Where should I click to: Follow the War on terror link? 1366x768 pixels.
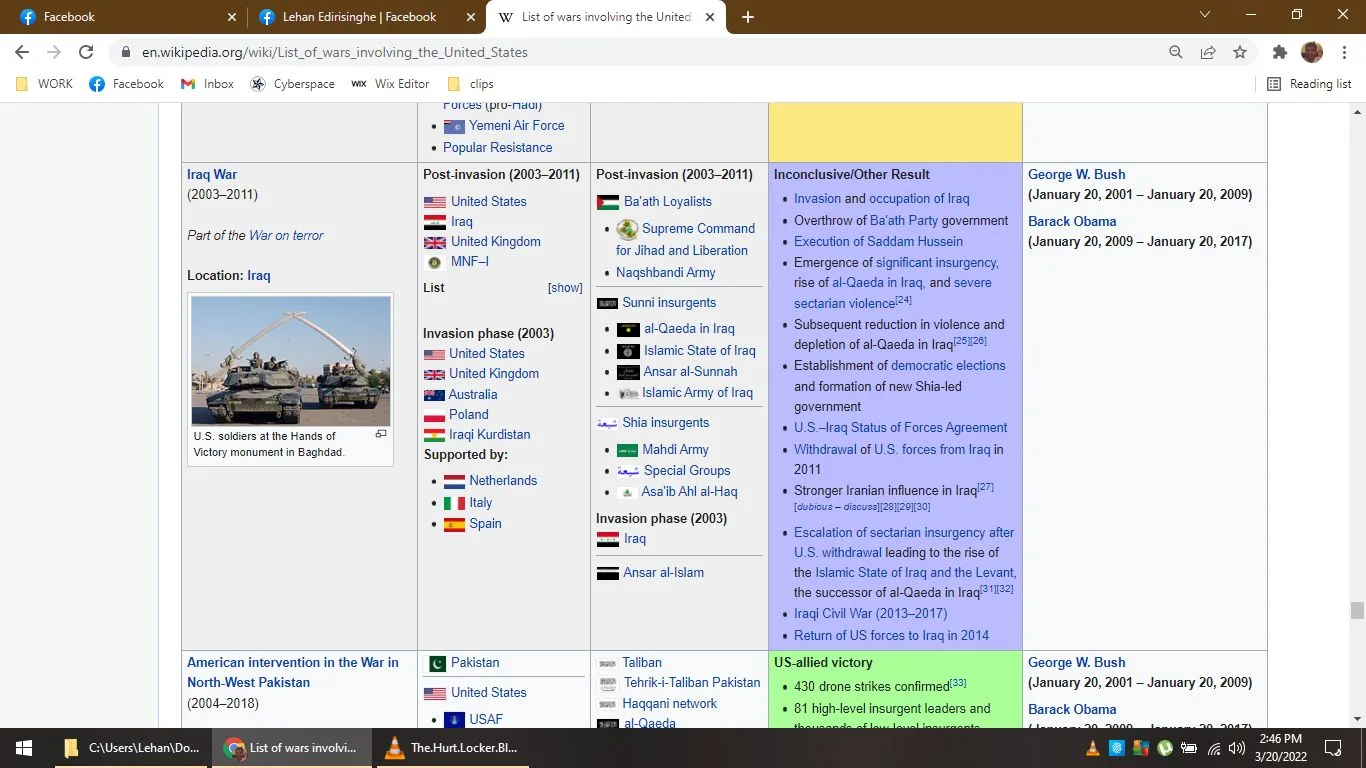[286, 235]
